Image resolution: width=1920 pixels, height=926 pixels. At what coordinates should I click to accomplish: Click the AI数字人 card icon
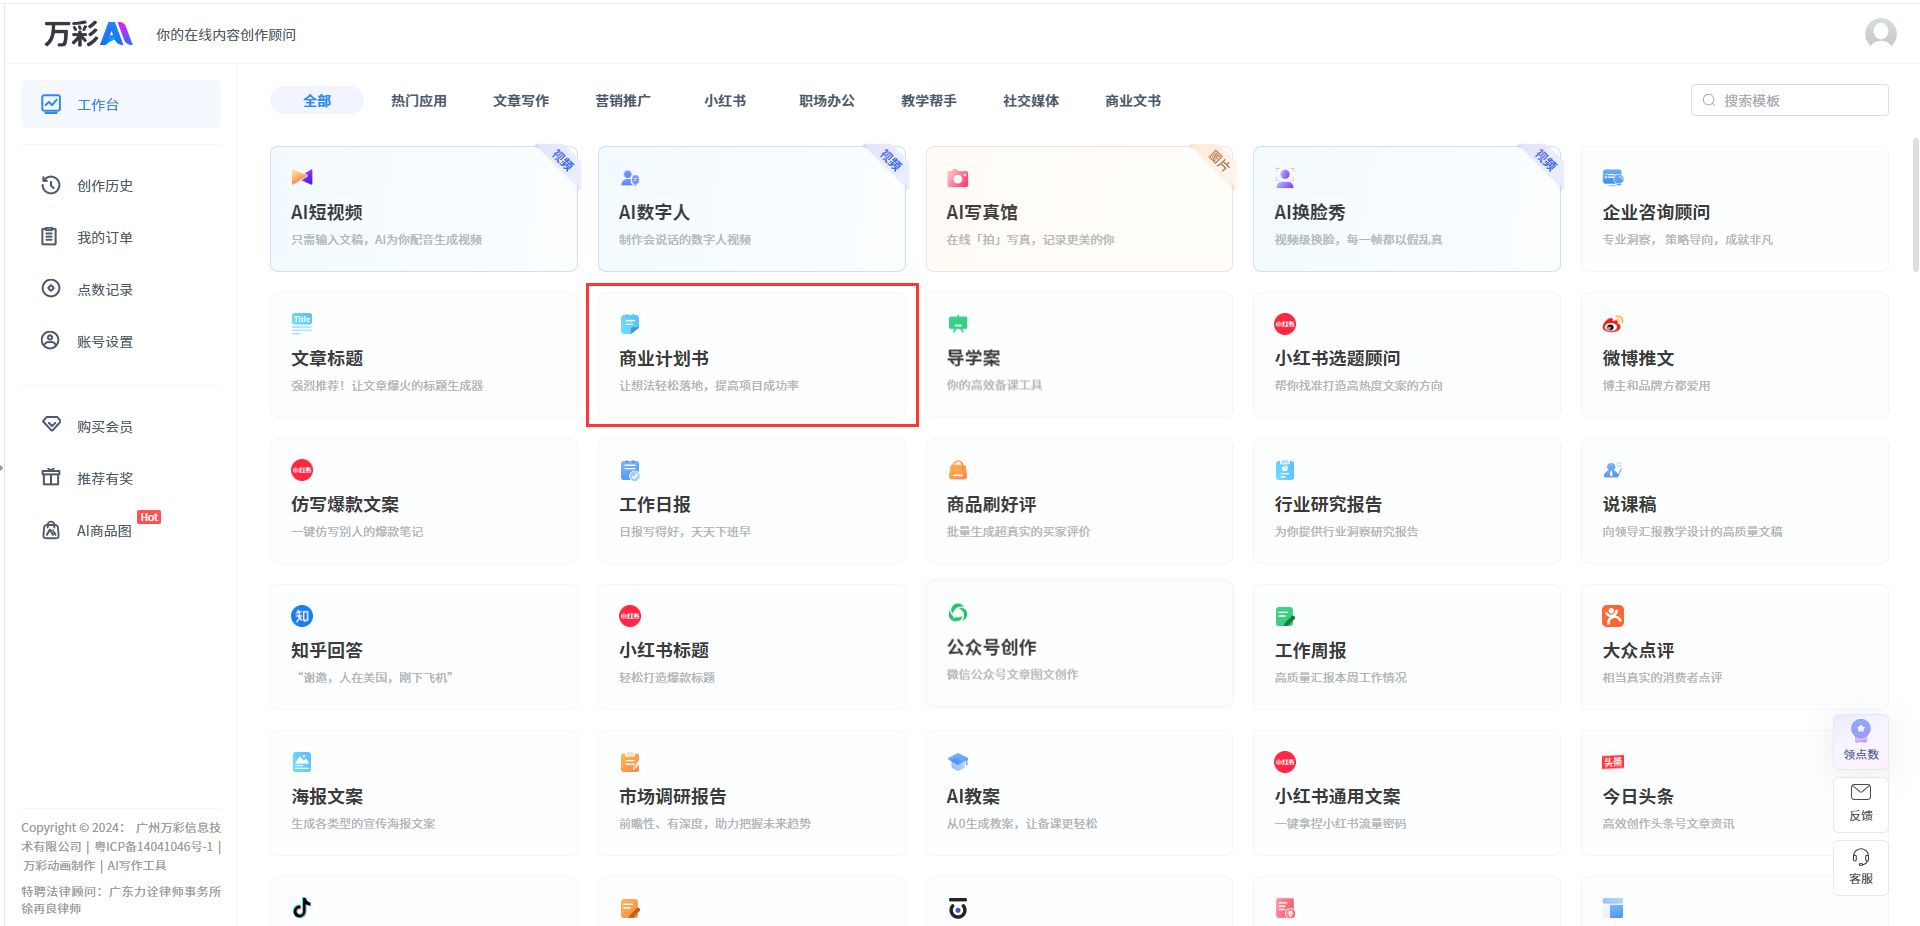(x=629, y=177)
